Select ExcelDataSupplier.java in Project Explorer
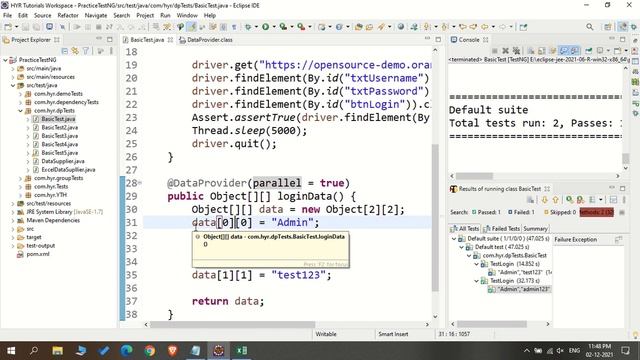This screenshot has height=360, width=640. [68, 169]
